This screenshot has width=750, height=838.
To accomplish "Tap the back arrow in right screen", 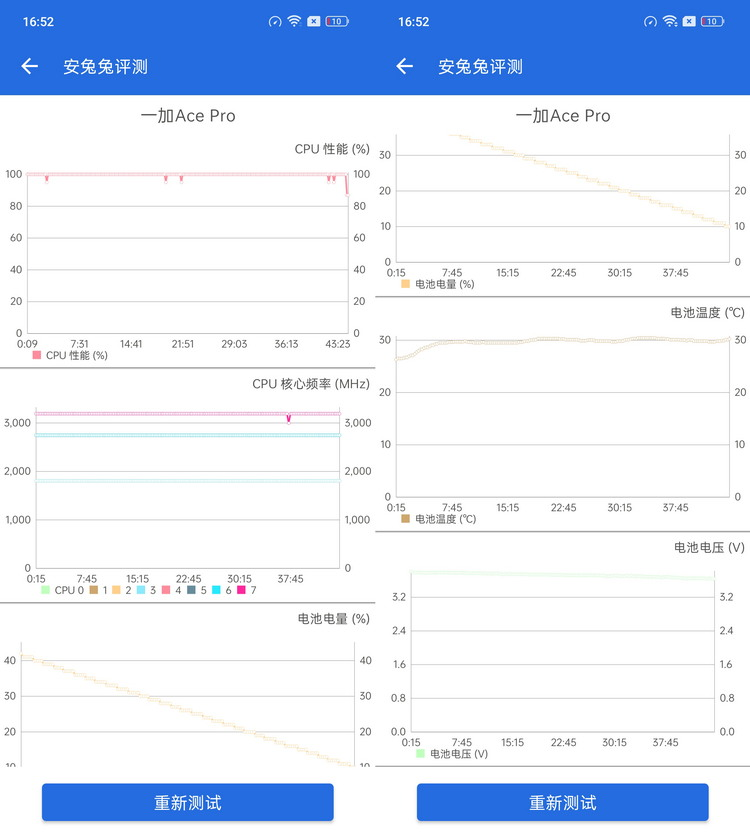I will [x=405, y=66].
